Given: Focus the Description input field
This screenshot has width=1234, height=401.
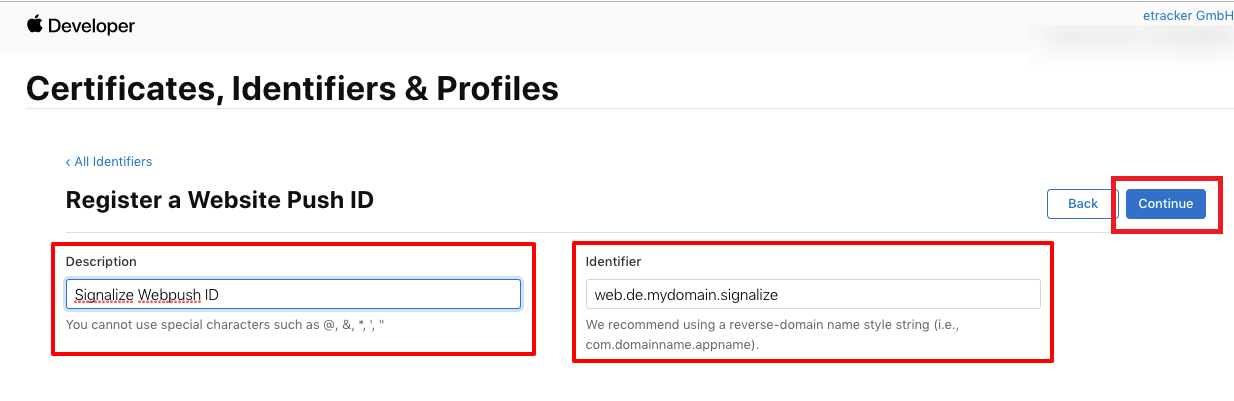Looking at the screenshot, I should pyautogui.click(x=293, y=294).
